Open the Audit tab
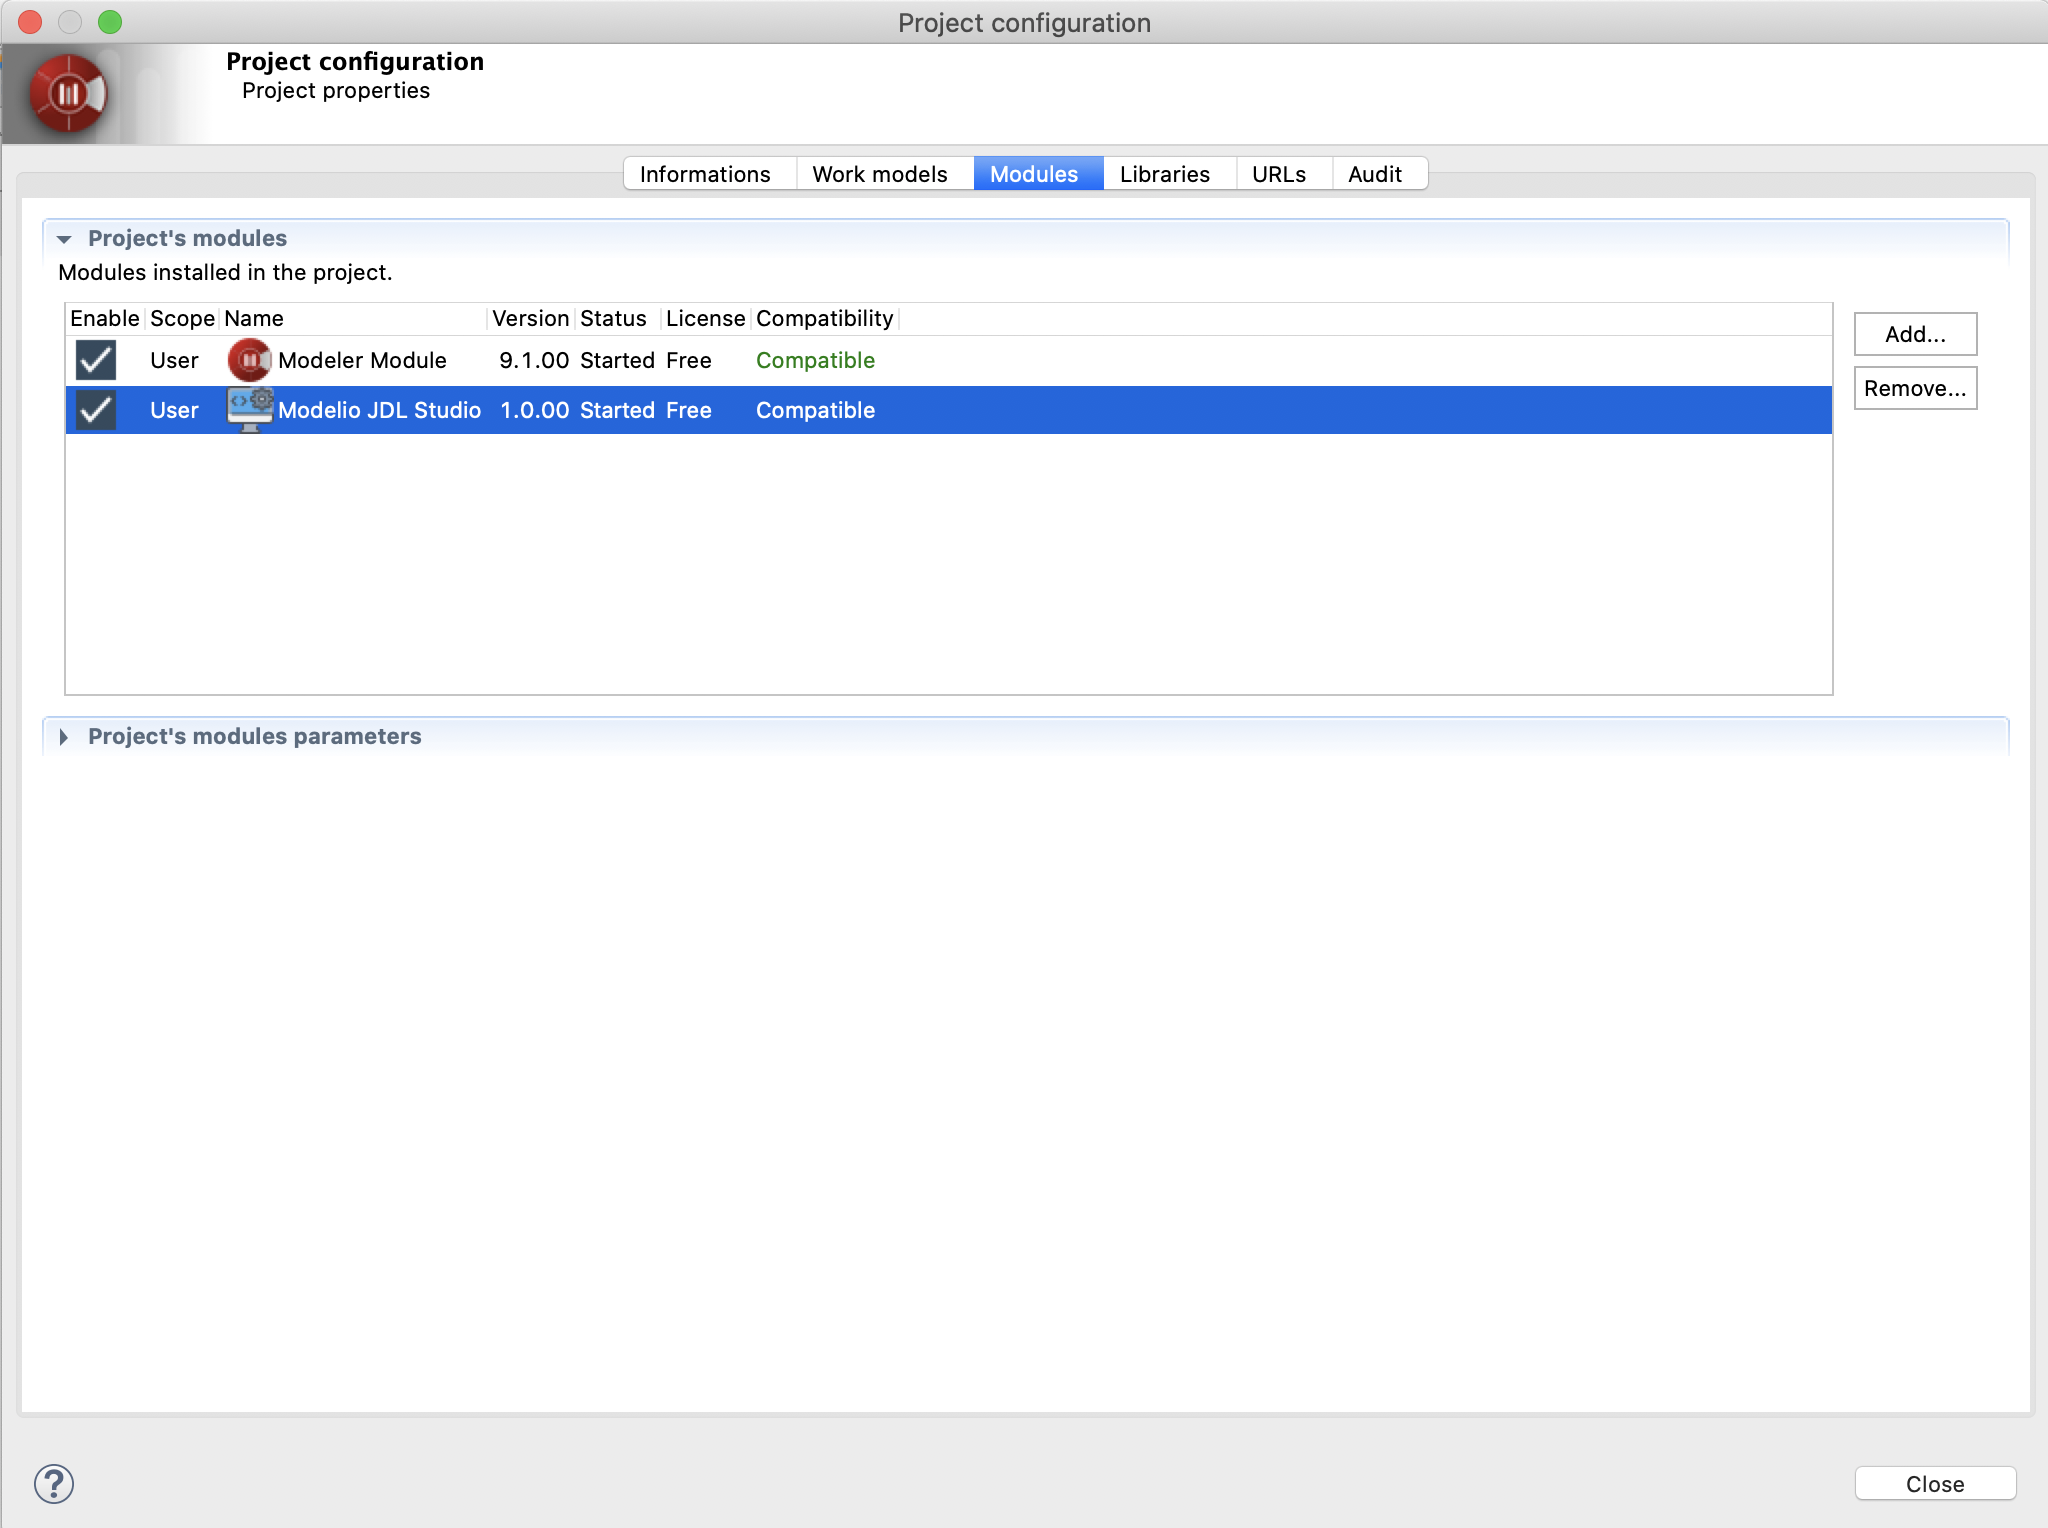 (x=1379, y=174)
